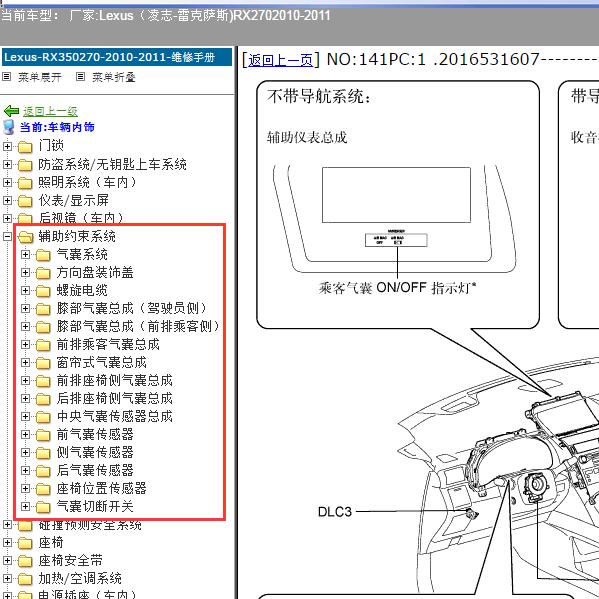Click the open folder icon for 辅助约束系统
Image resolution: width=599 pixels, height=599 pixels.
[x=26, y=237]
